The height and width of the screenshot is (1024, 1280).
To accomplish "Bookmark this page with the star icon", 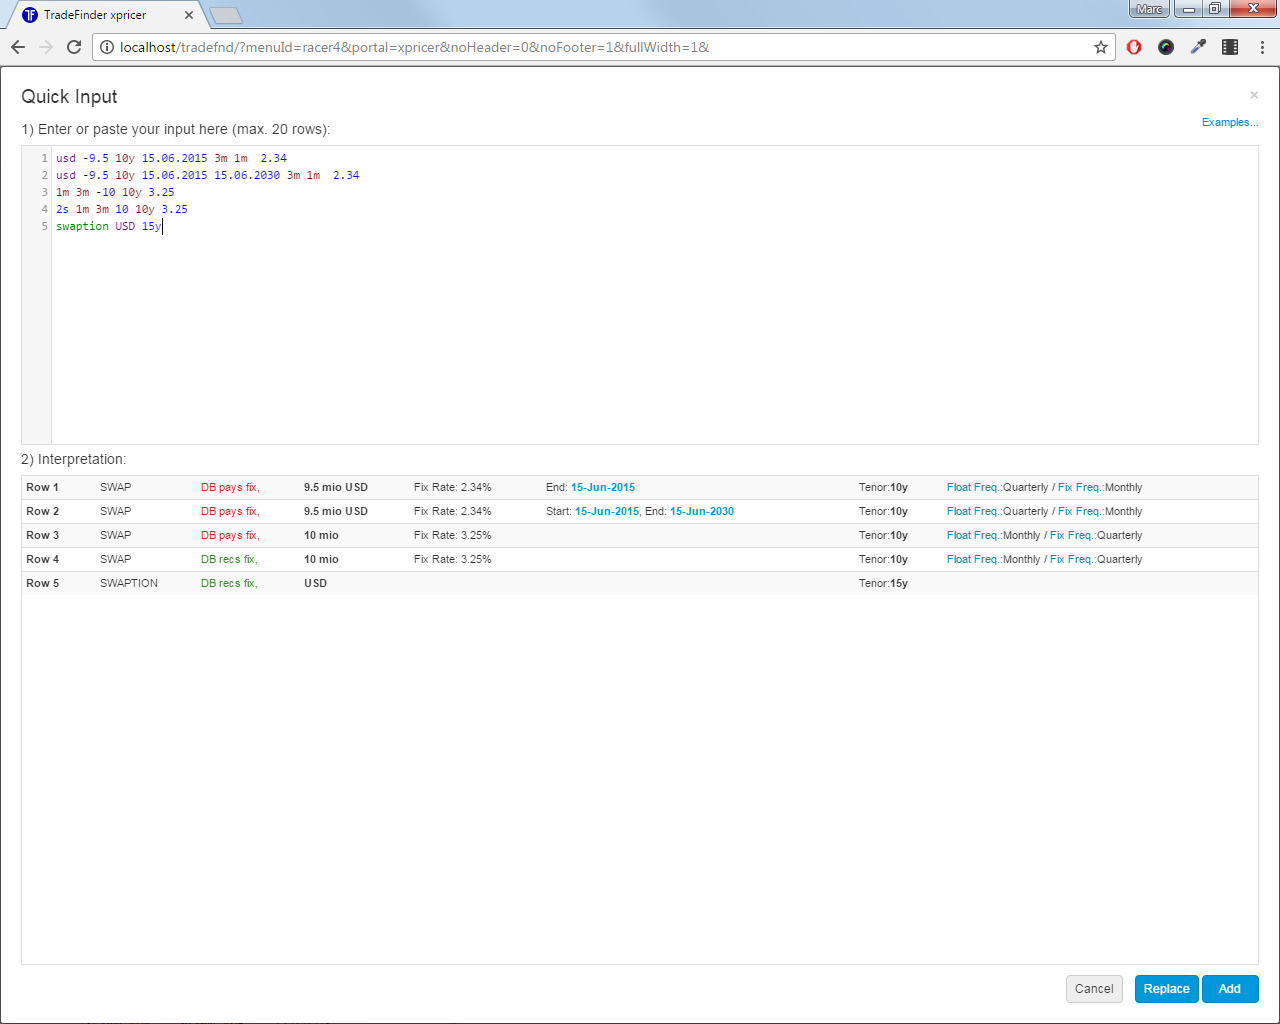I will 1101,47.
